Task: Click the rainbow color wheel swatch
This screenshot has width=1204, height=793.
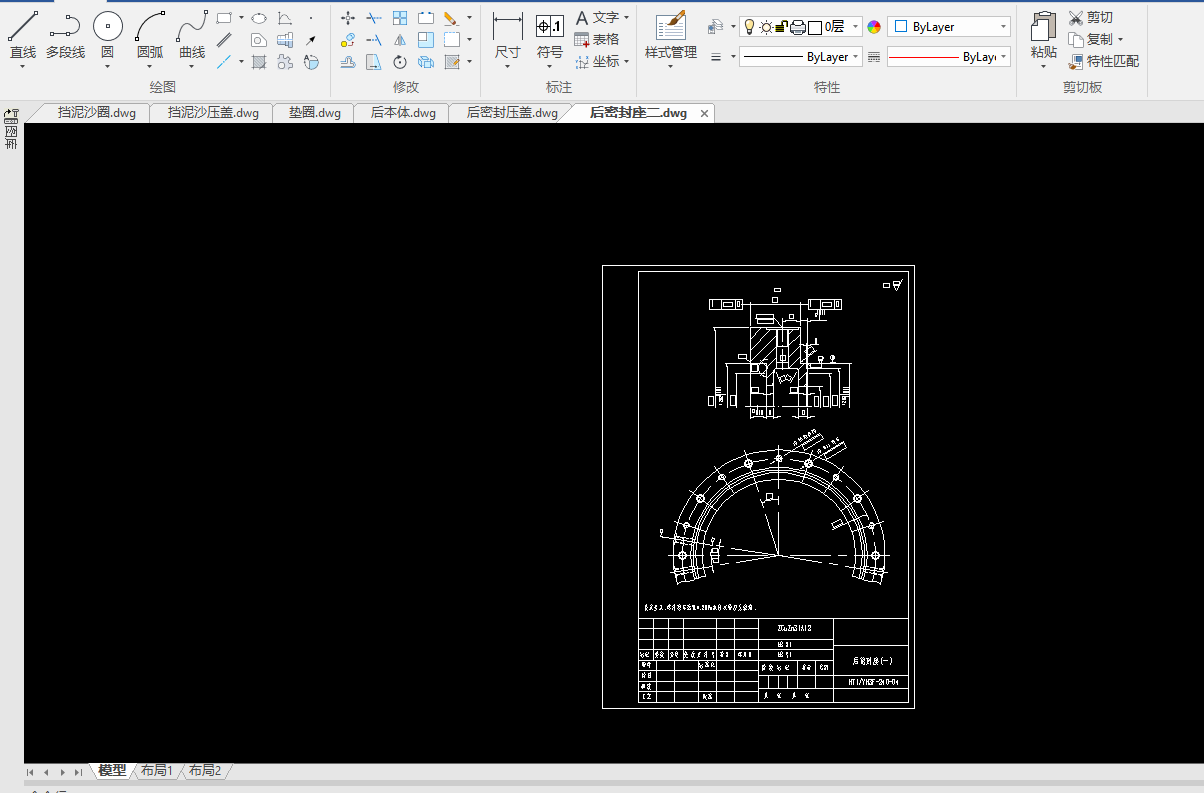Action: coord(874,27)
